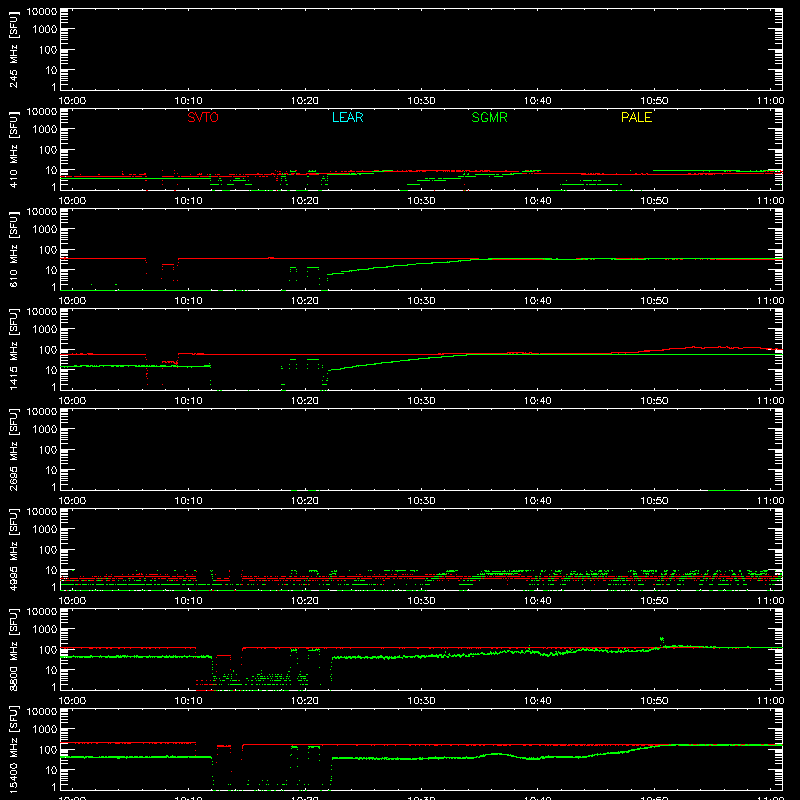Select the 8800 MHz [SFU] axis label

[13, 649]
